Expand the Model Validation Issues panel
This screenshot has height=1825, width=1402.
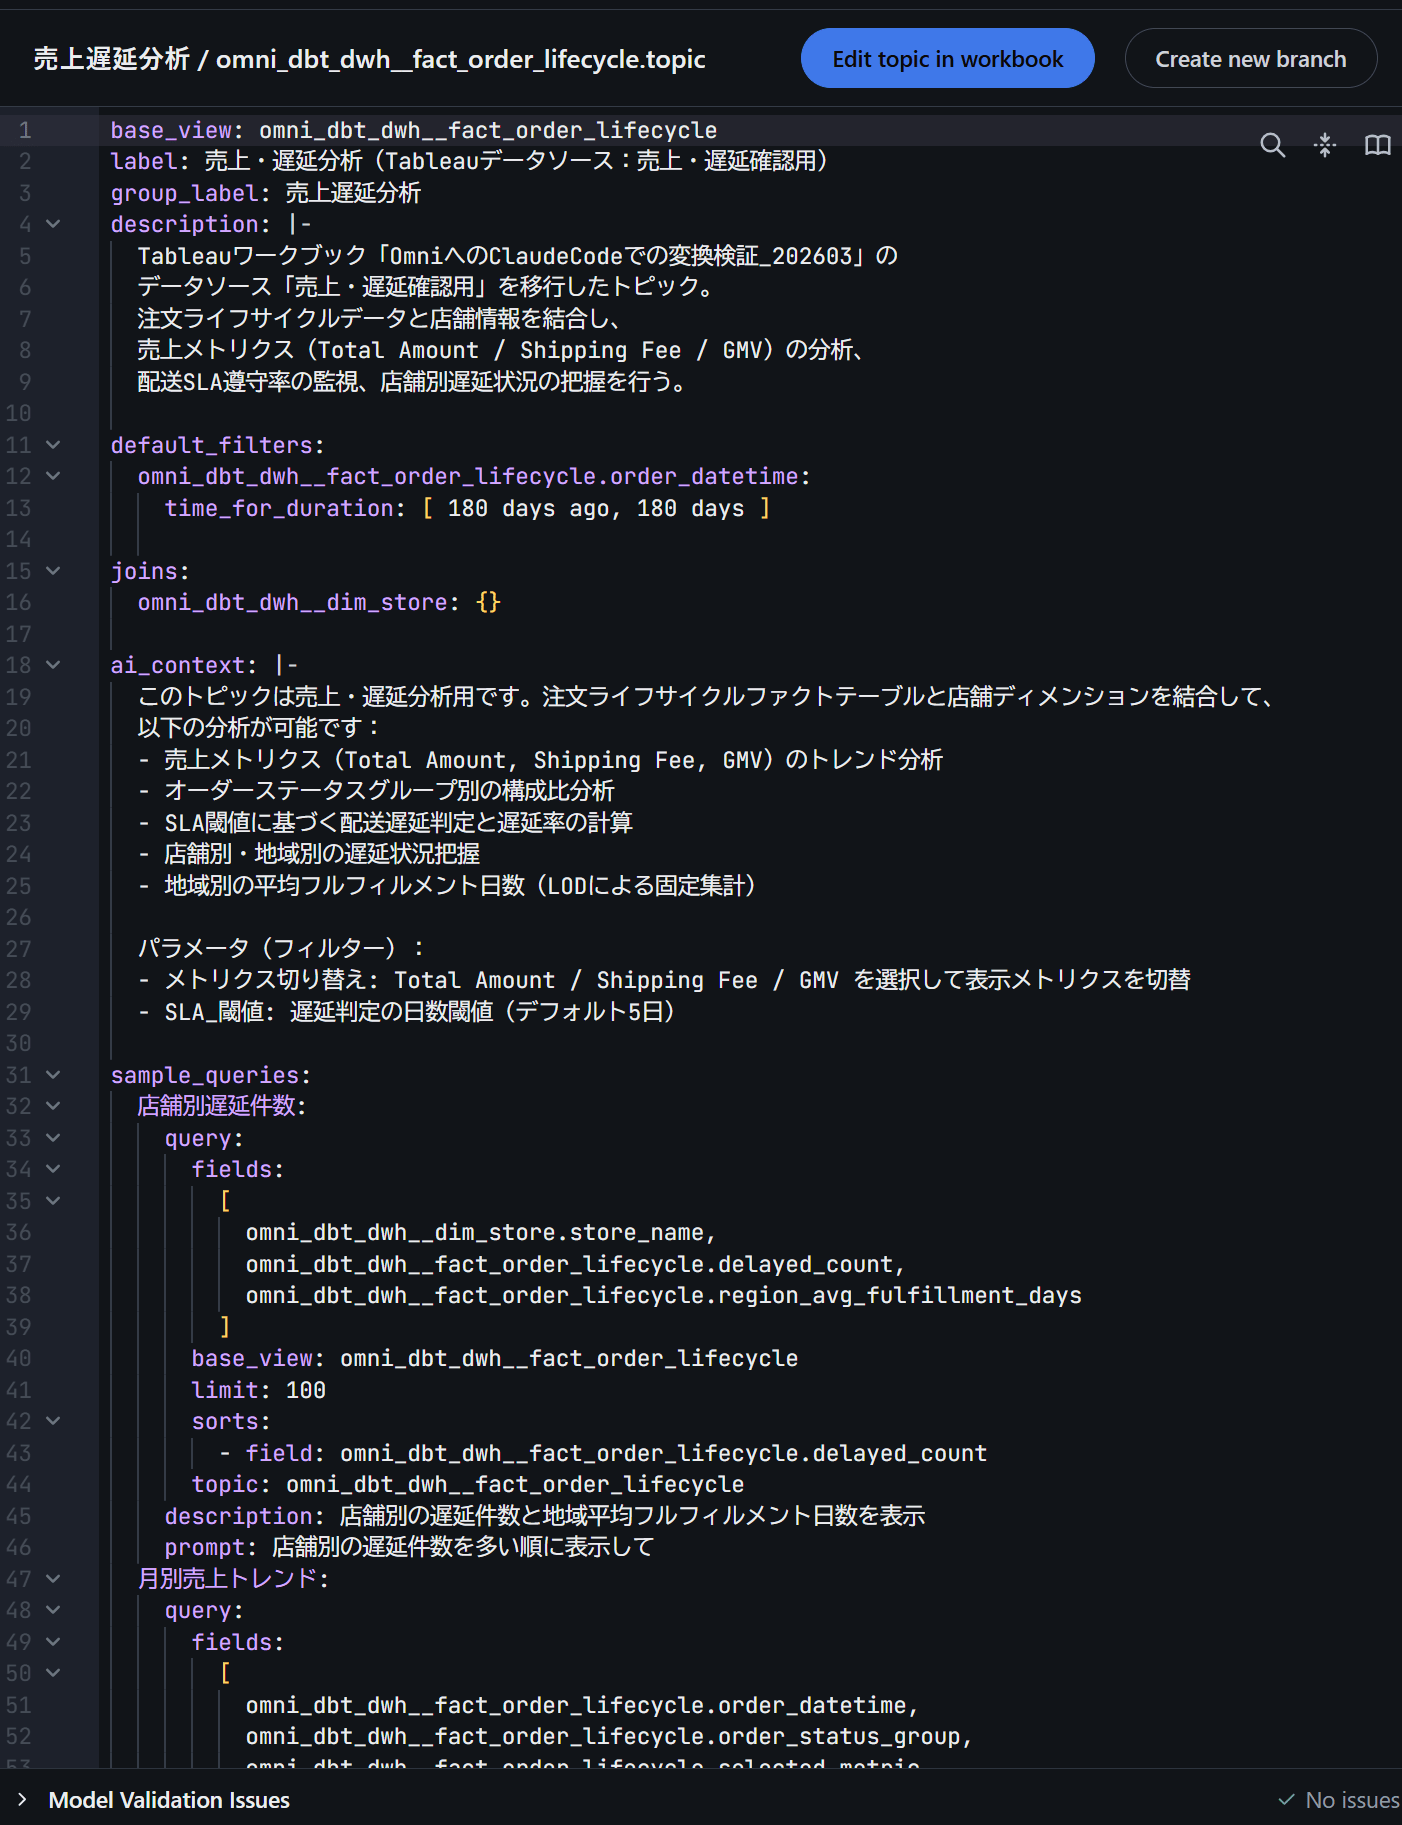[x=22, y=1800]
